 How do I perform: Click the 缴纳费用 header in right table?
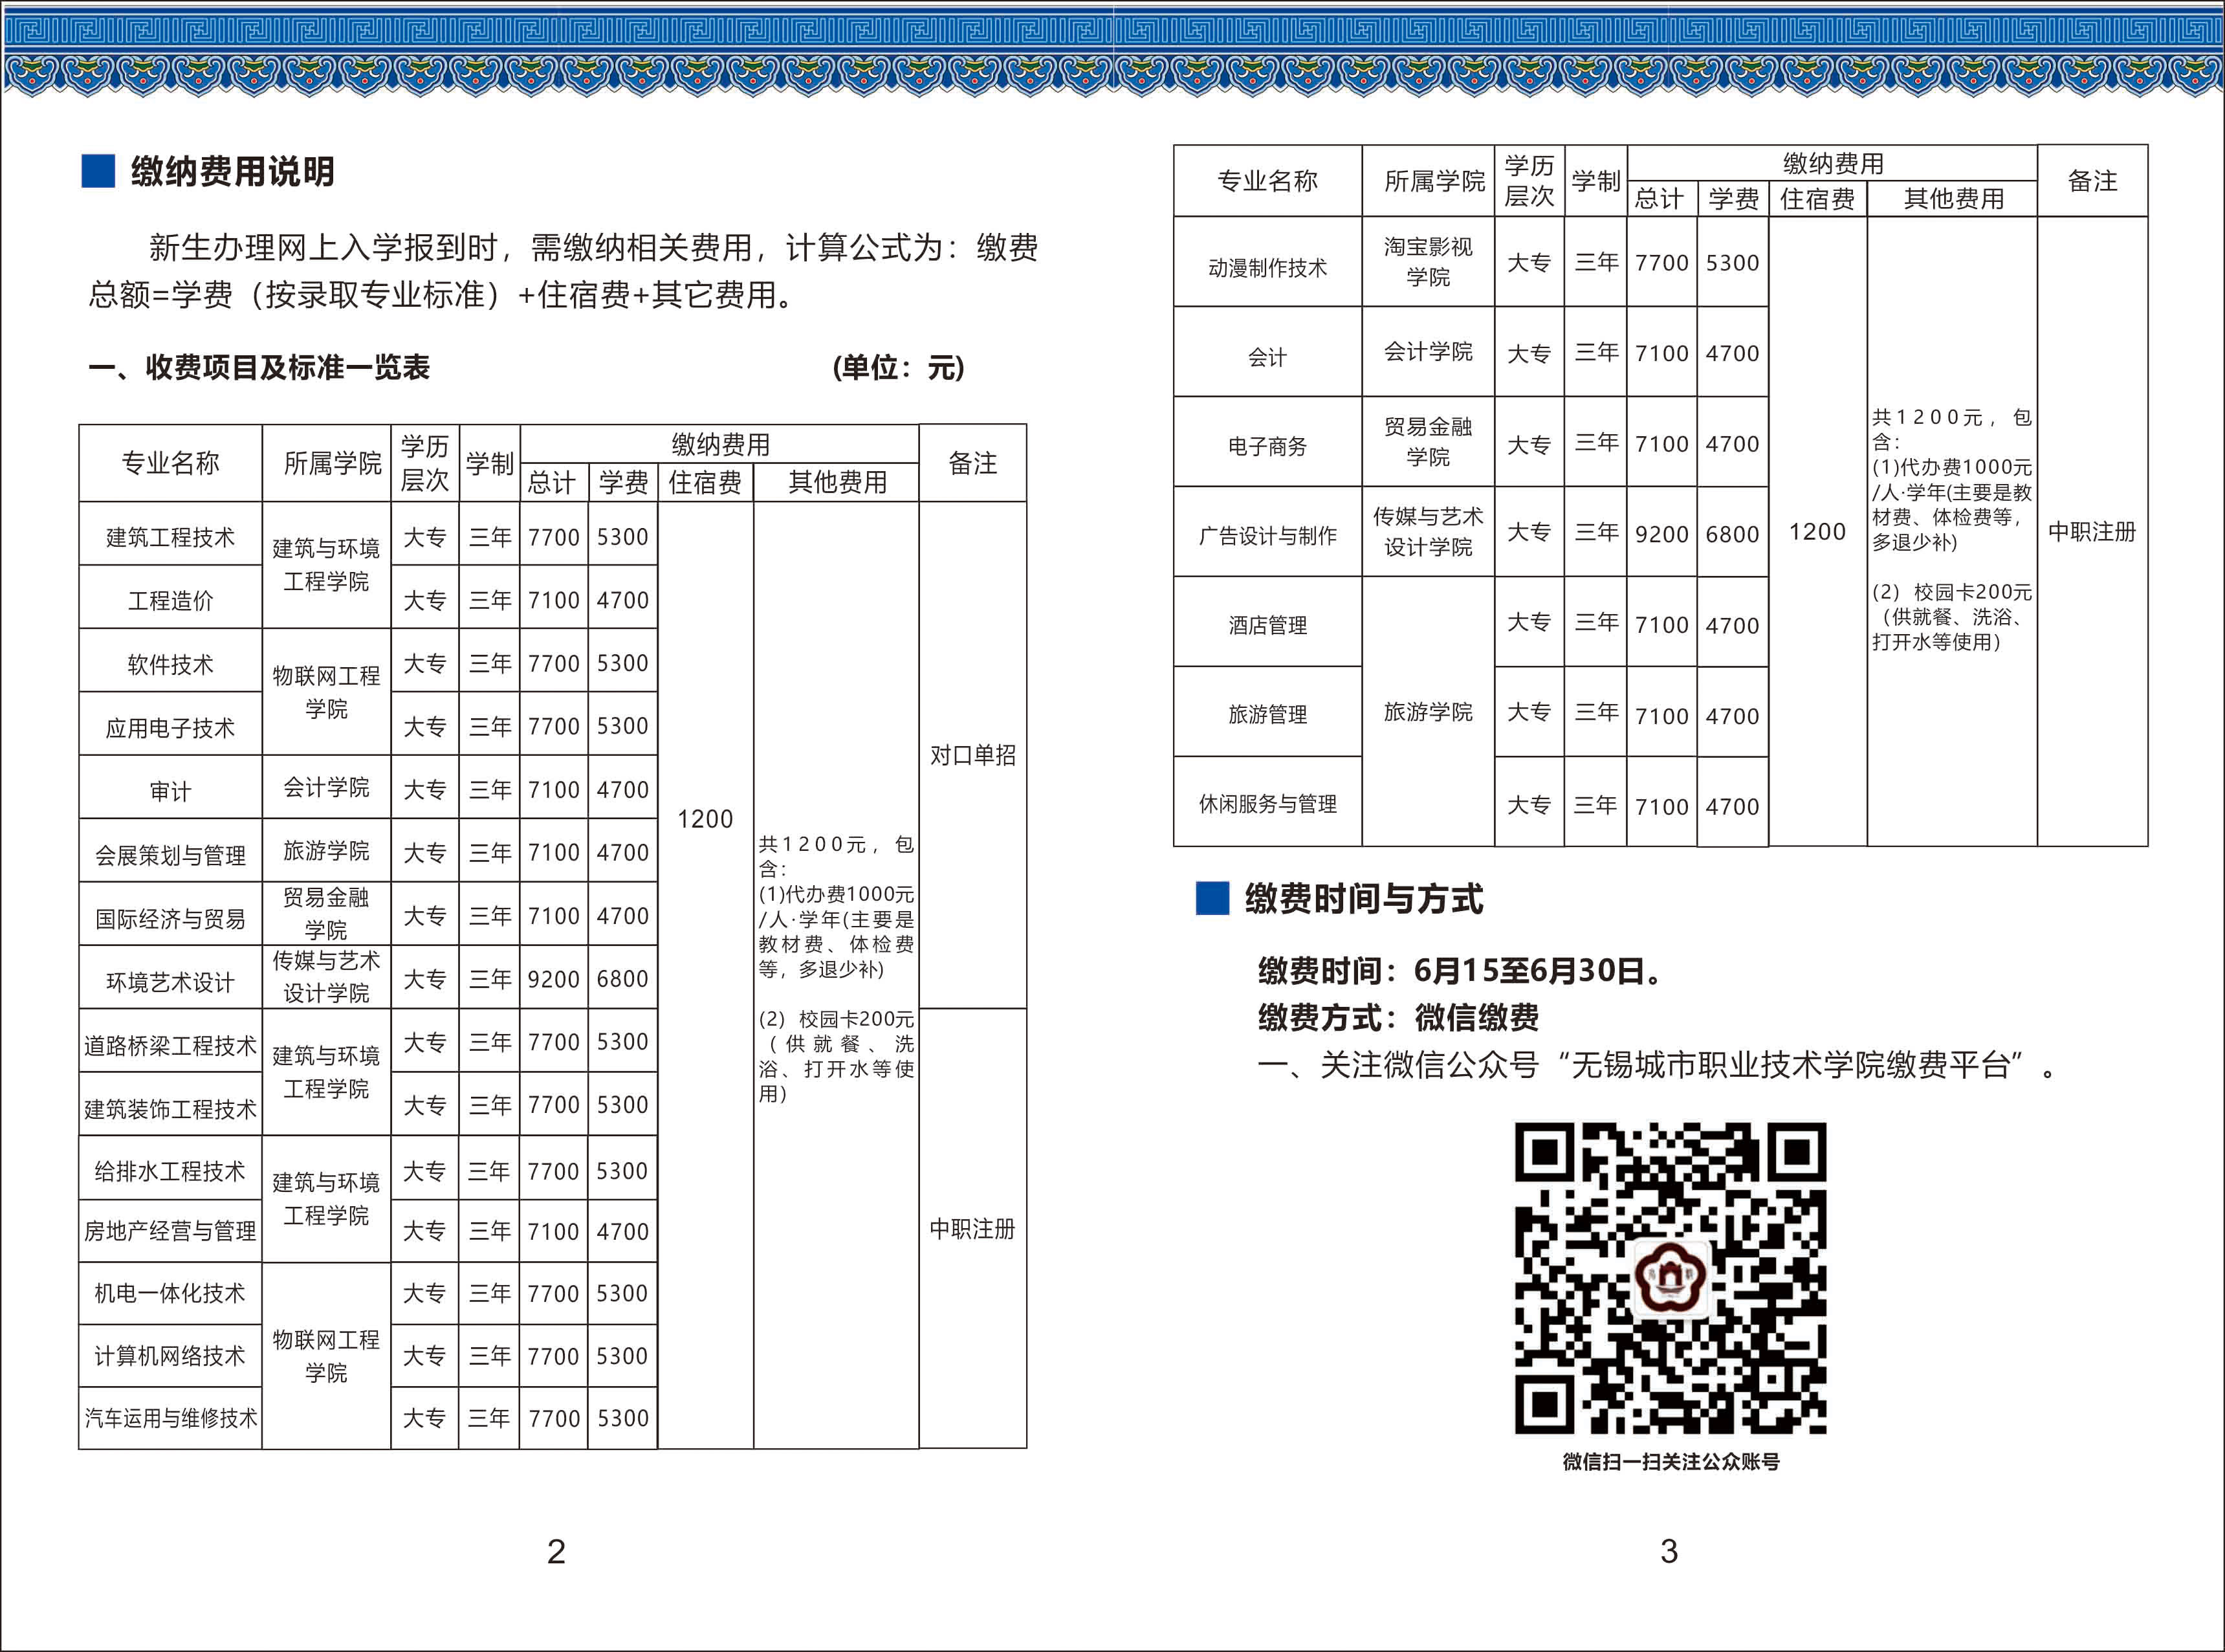[x=1832, y=163]
